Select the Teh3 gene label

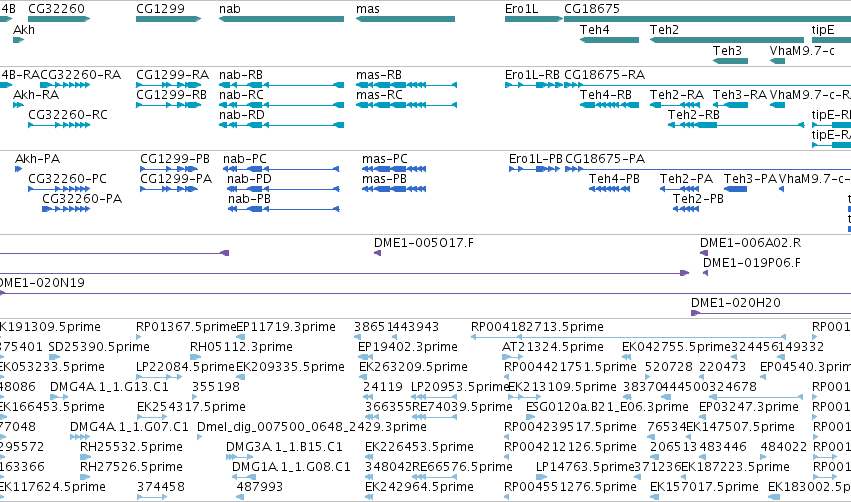coord(727,50)
